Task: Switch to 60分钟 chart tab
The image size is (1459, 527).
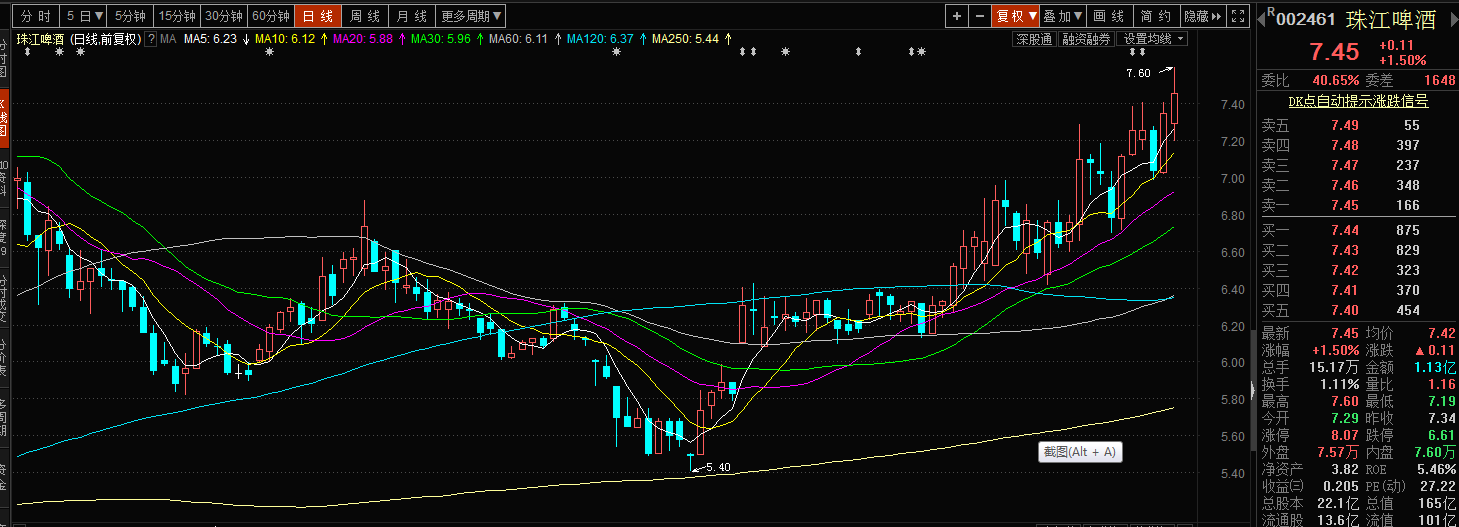Action: point(270,16)
